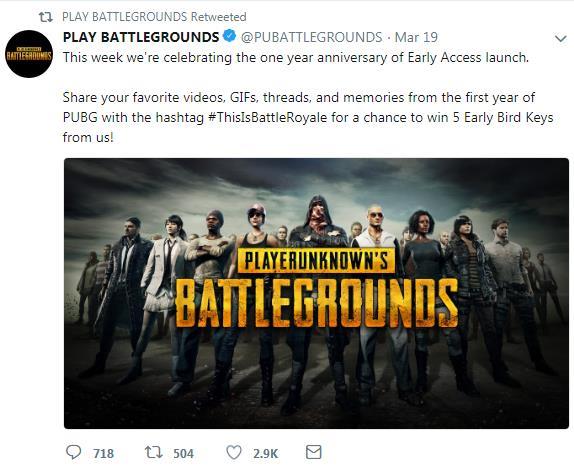Open the PLAY BATTLEGROUNDS profile avatar
The image size is (574, 470).
coord(29,54)
